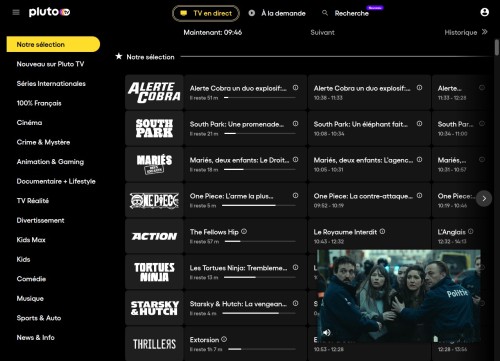Select Notre sélection category
The image size is (500, 361).
53,44
